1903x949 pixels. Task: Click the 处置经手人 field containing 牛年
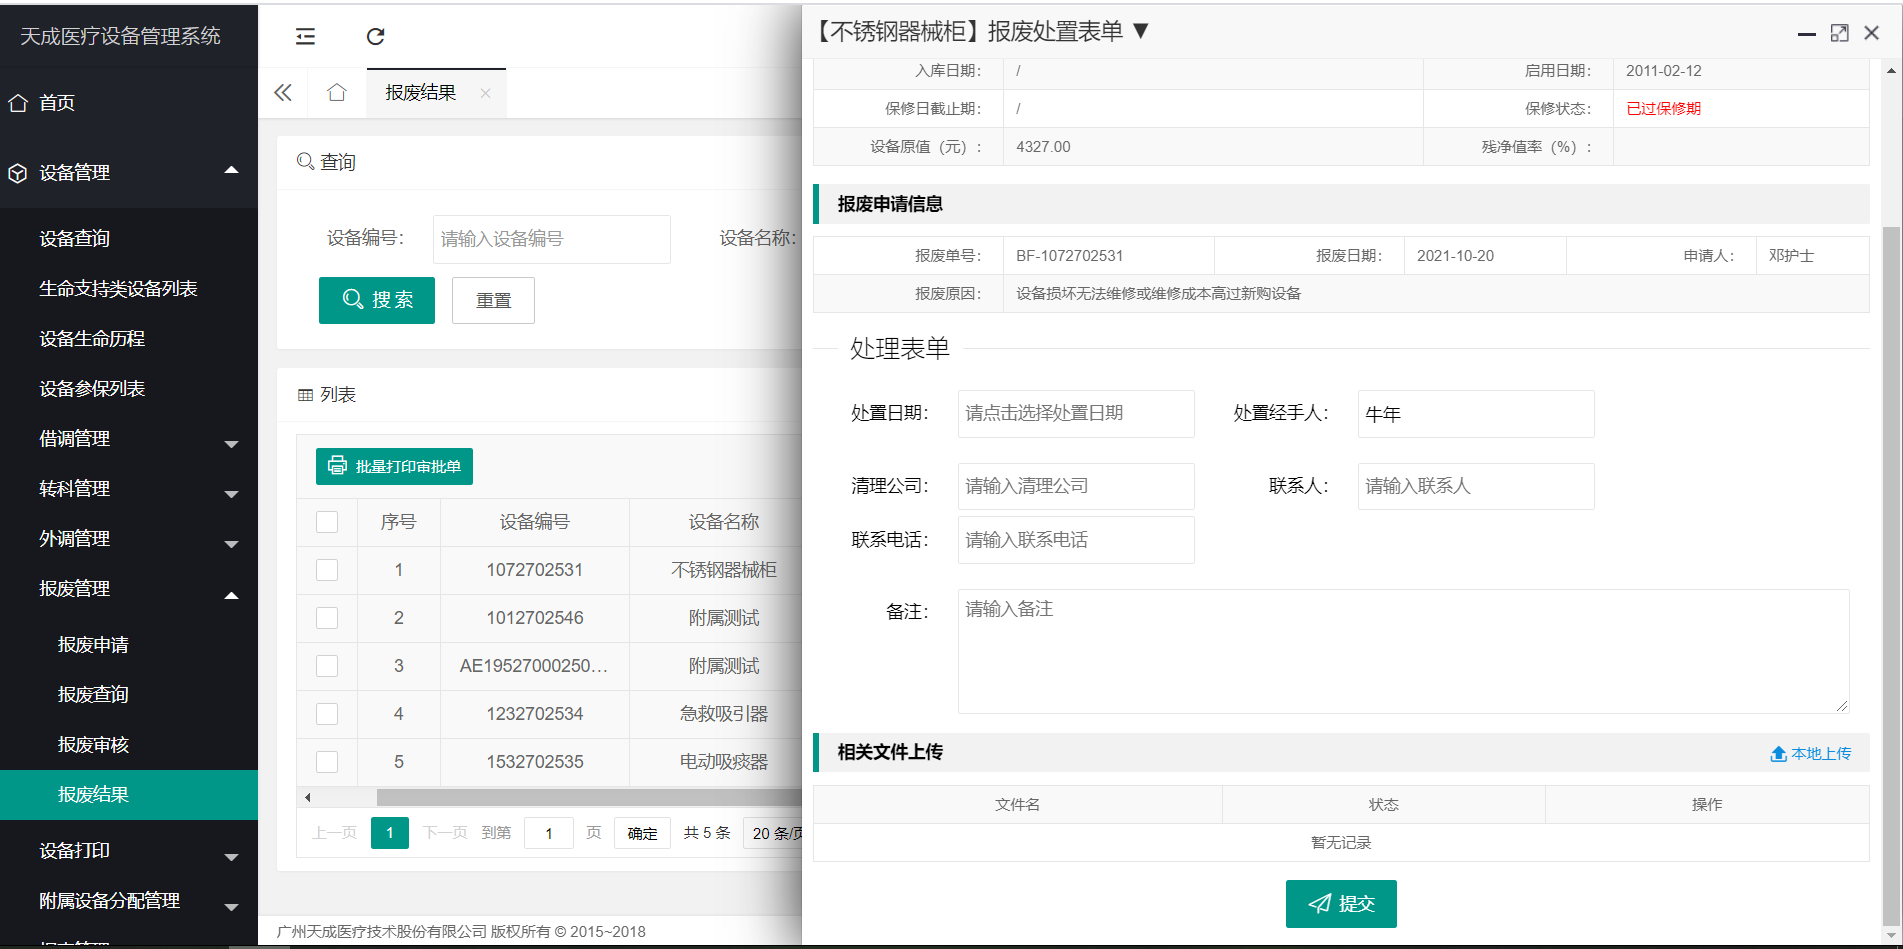coord(1476,414)
